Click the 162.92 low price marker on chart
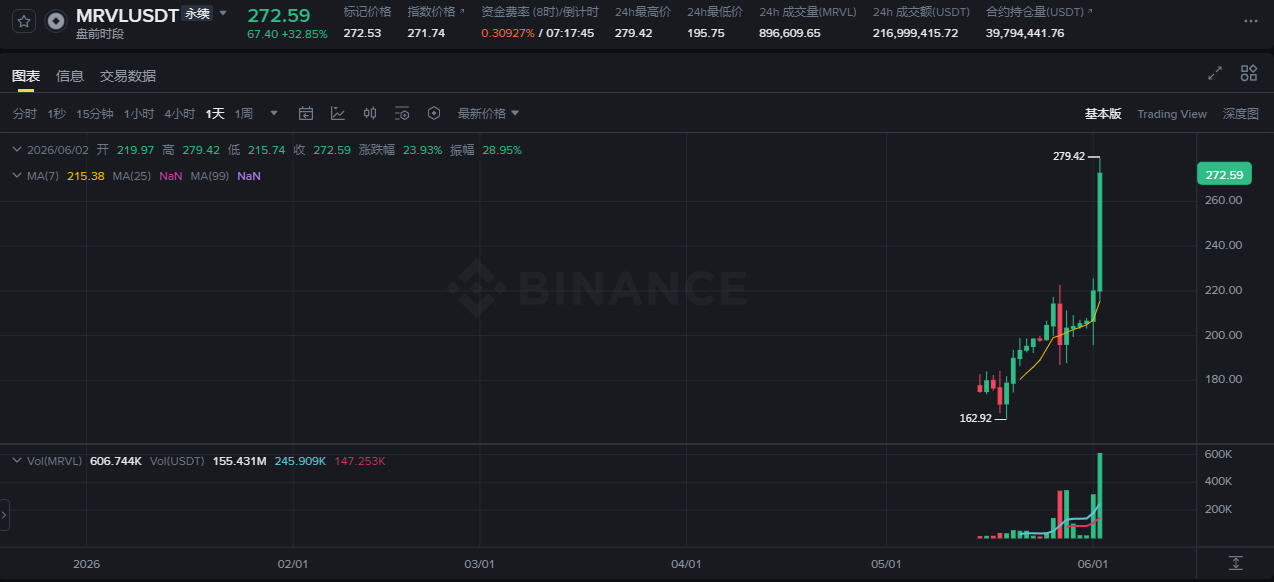 [x=975, y=418]
